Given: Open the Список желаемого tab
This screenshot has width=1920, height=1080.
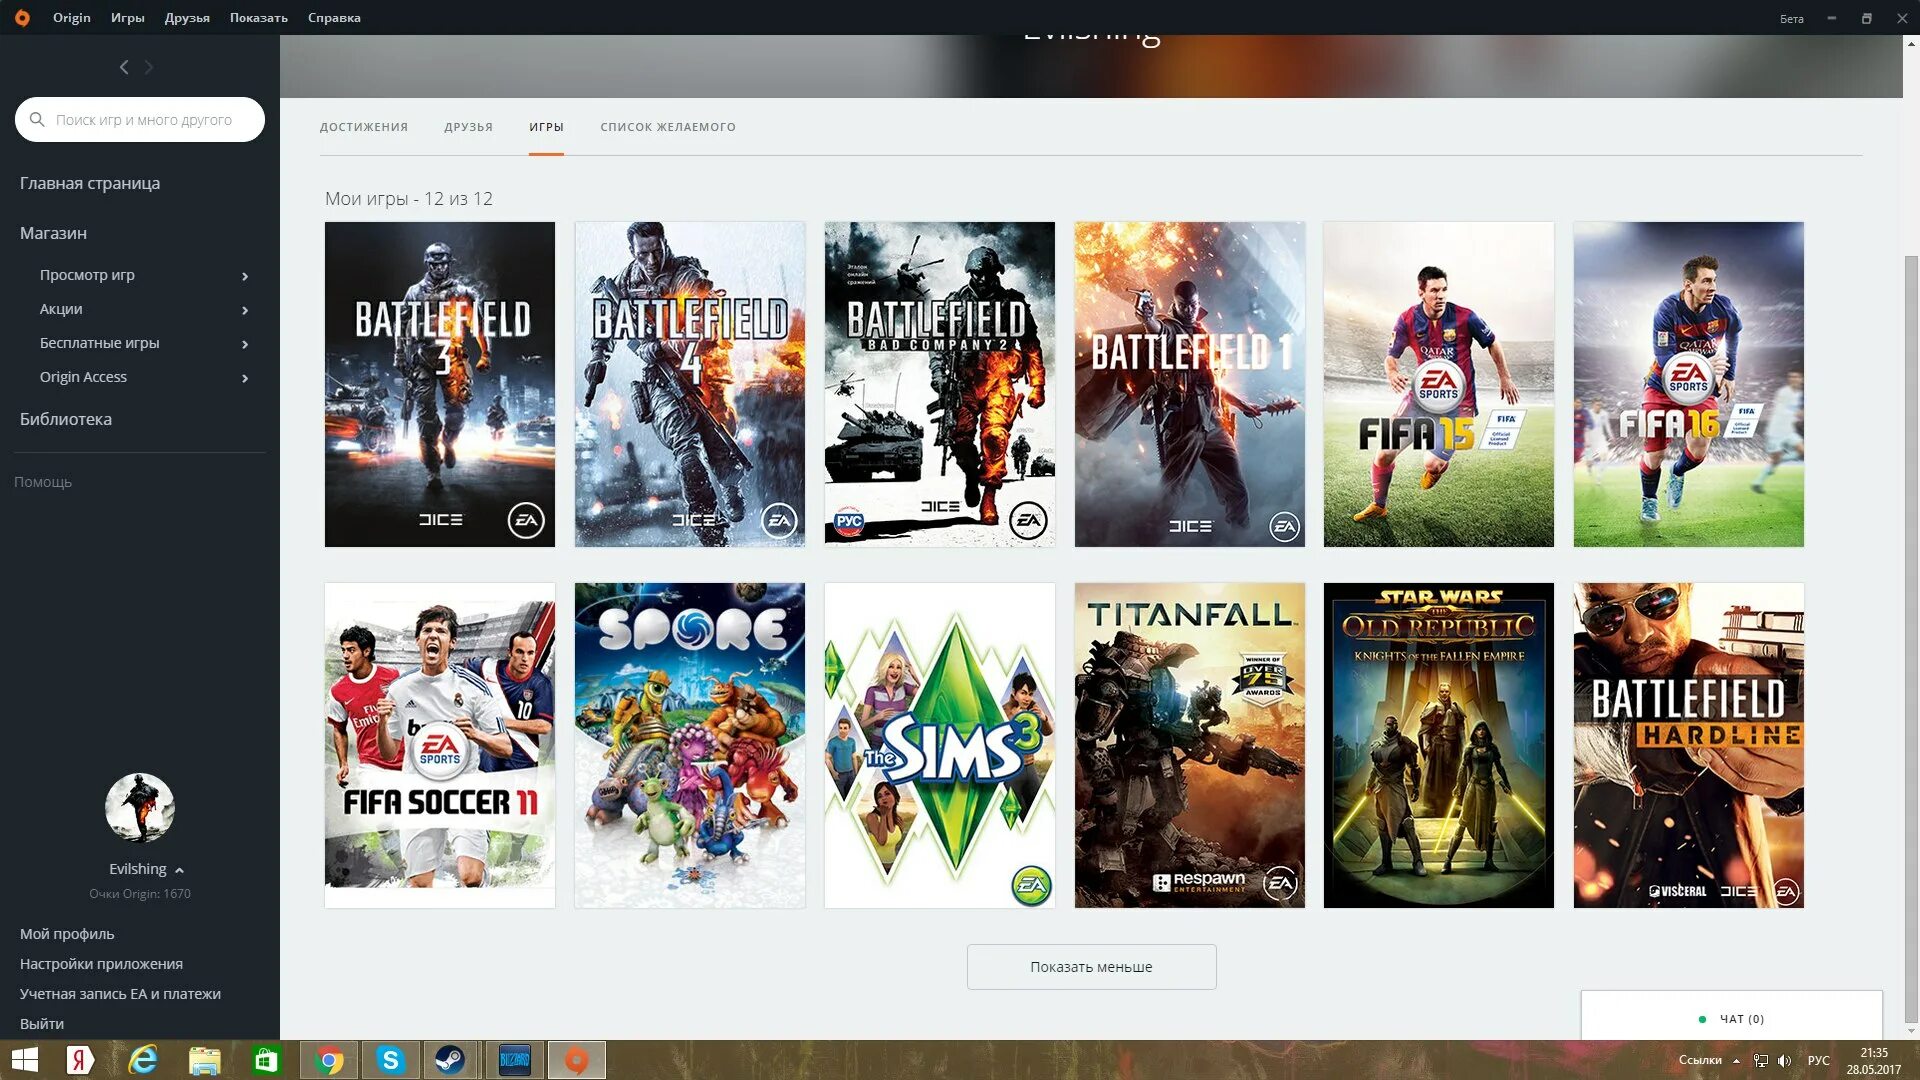Looking at the screenshot, I should (668, 127).
